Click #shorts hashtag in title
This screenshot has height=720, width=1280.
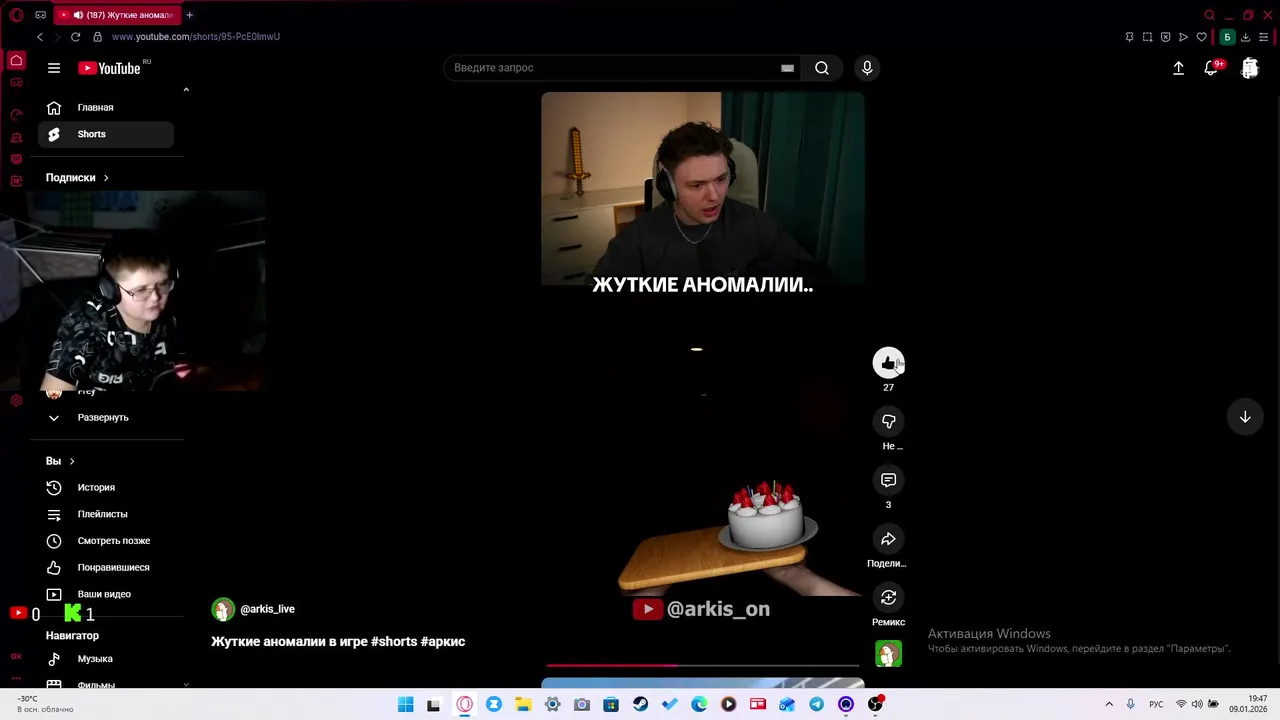click(394, 641)
